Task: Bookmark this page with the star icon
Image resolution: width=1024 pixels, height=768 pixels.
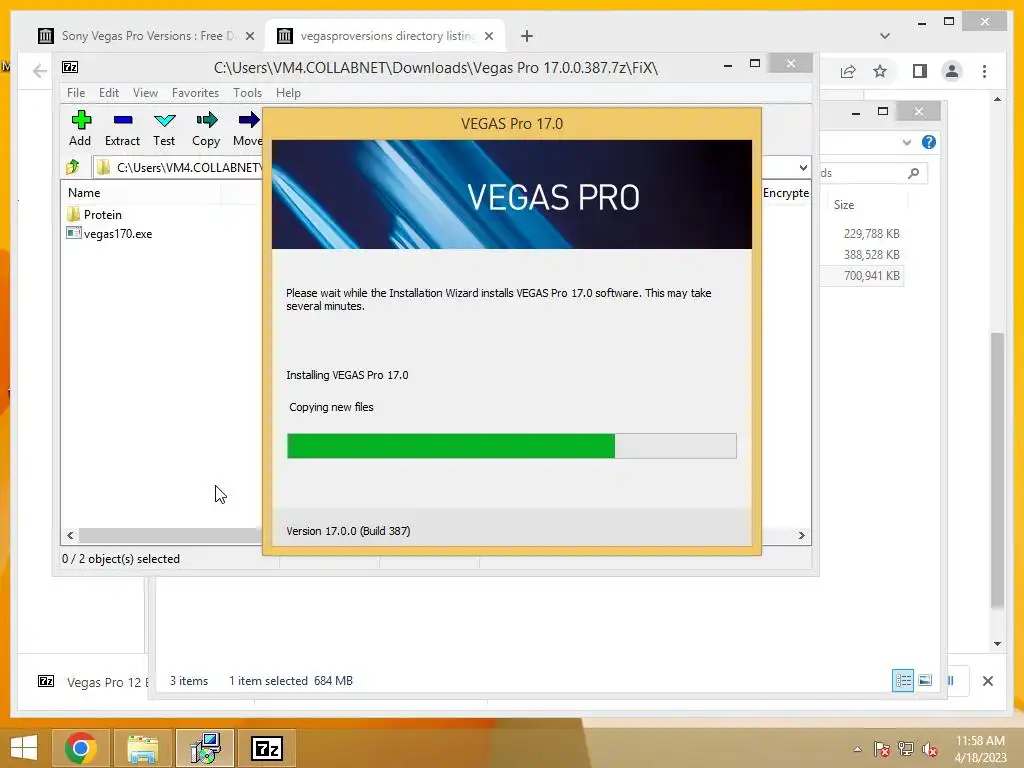Action: tap(880, 71)
